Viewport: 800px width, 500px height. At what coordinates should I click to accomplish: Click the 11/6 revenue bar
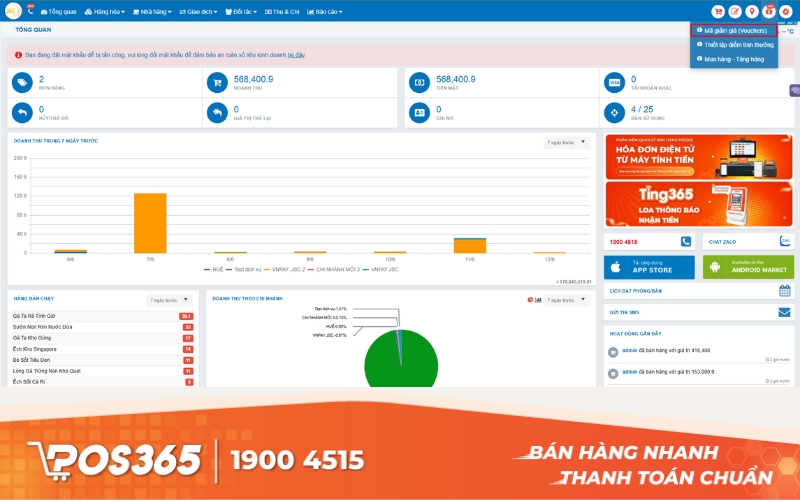point(469,245)
